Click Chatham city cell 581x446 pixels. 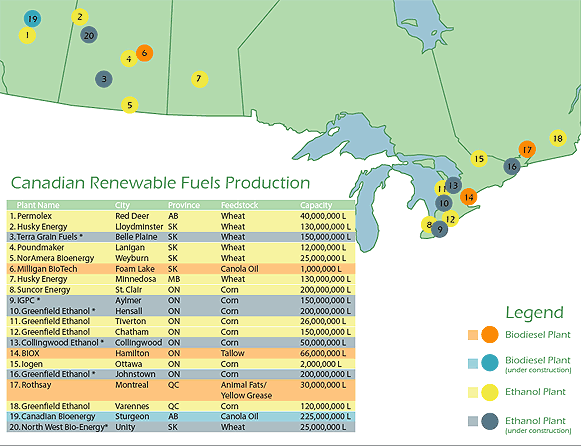(132, 332)
